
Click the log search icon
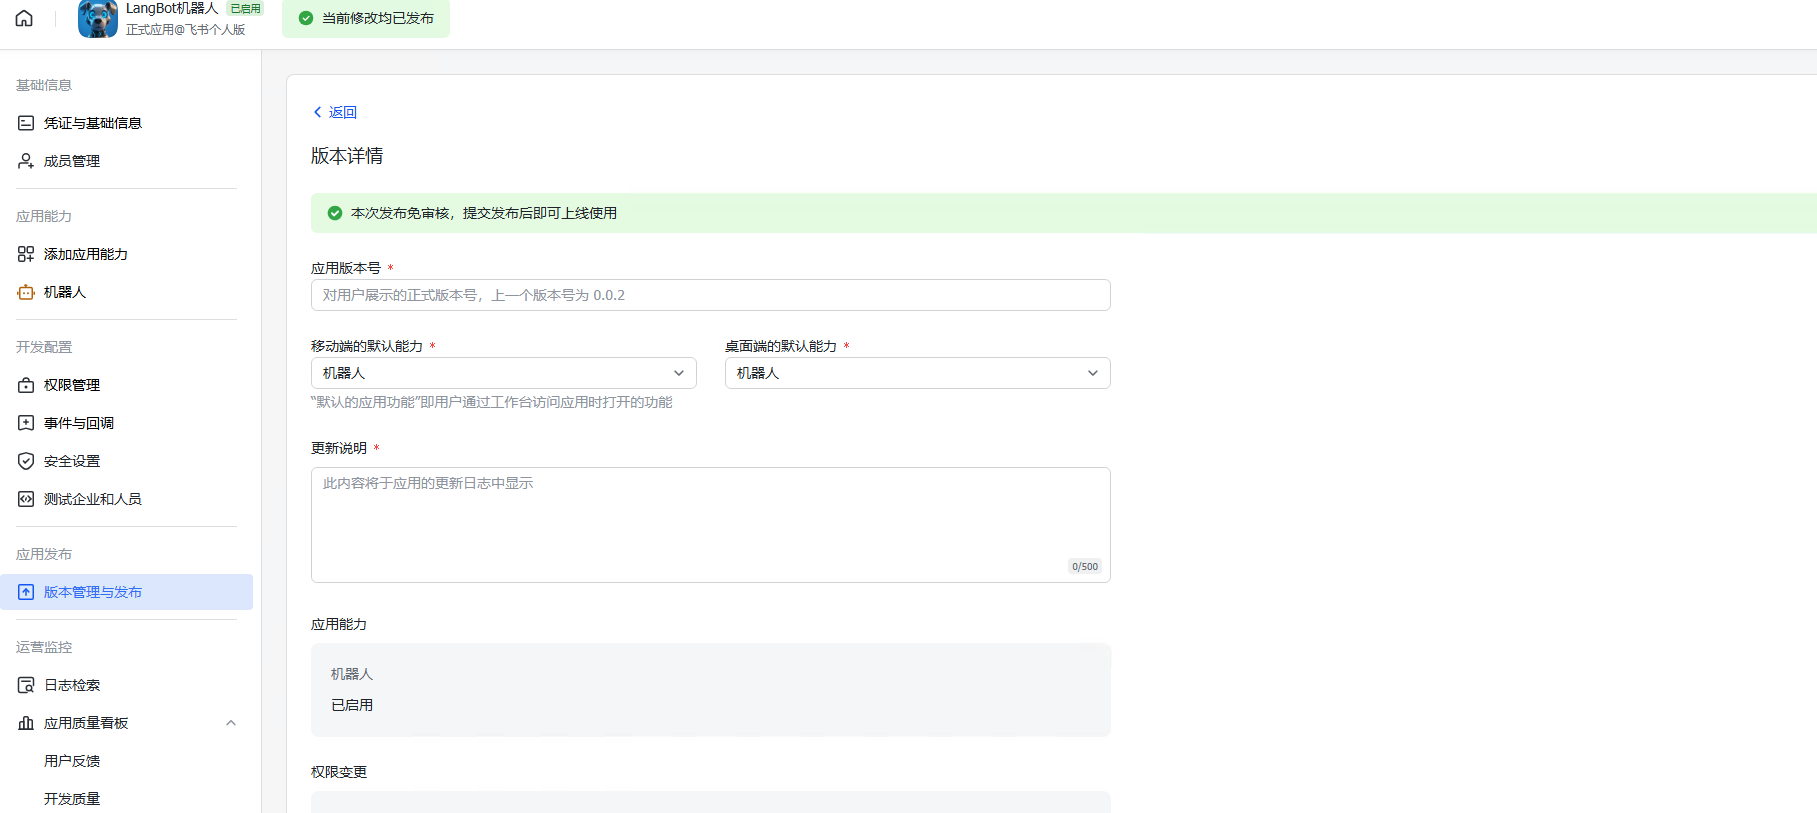pyautogui.click(x=26, y=685)
